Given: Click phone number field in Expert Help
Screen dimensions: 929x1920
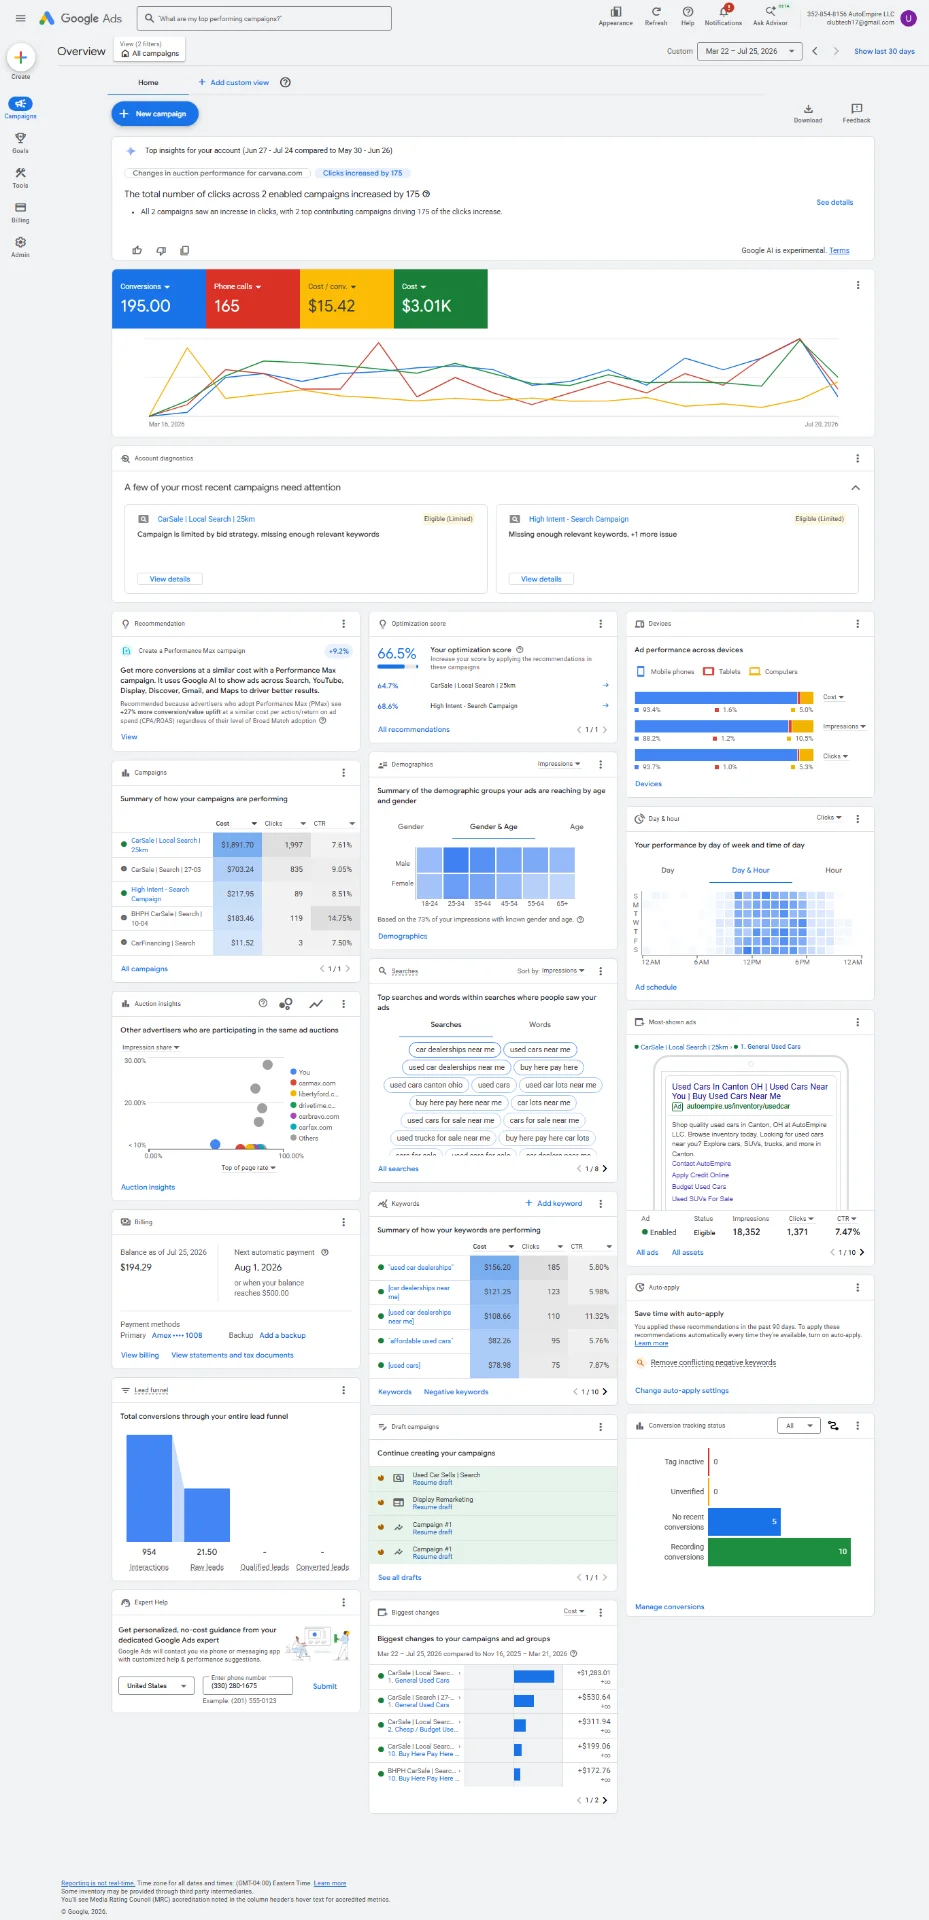Looking at the screenshot, I should (248, 1686).
